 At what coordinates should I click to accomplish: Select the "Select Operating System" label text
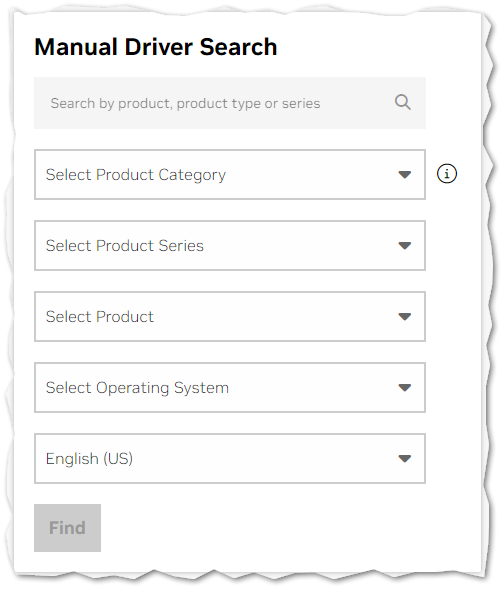pyautogui.click(x=137, y=388)
